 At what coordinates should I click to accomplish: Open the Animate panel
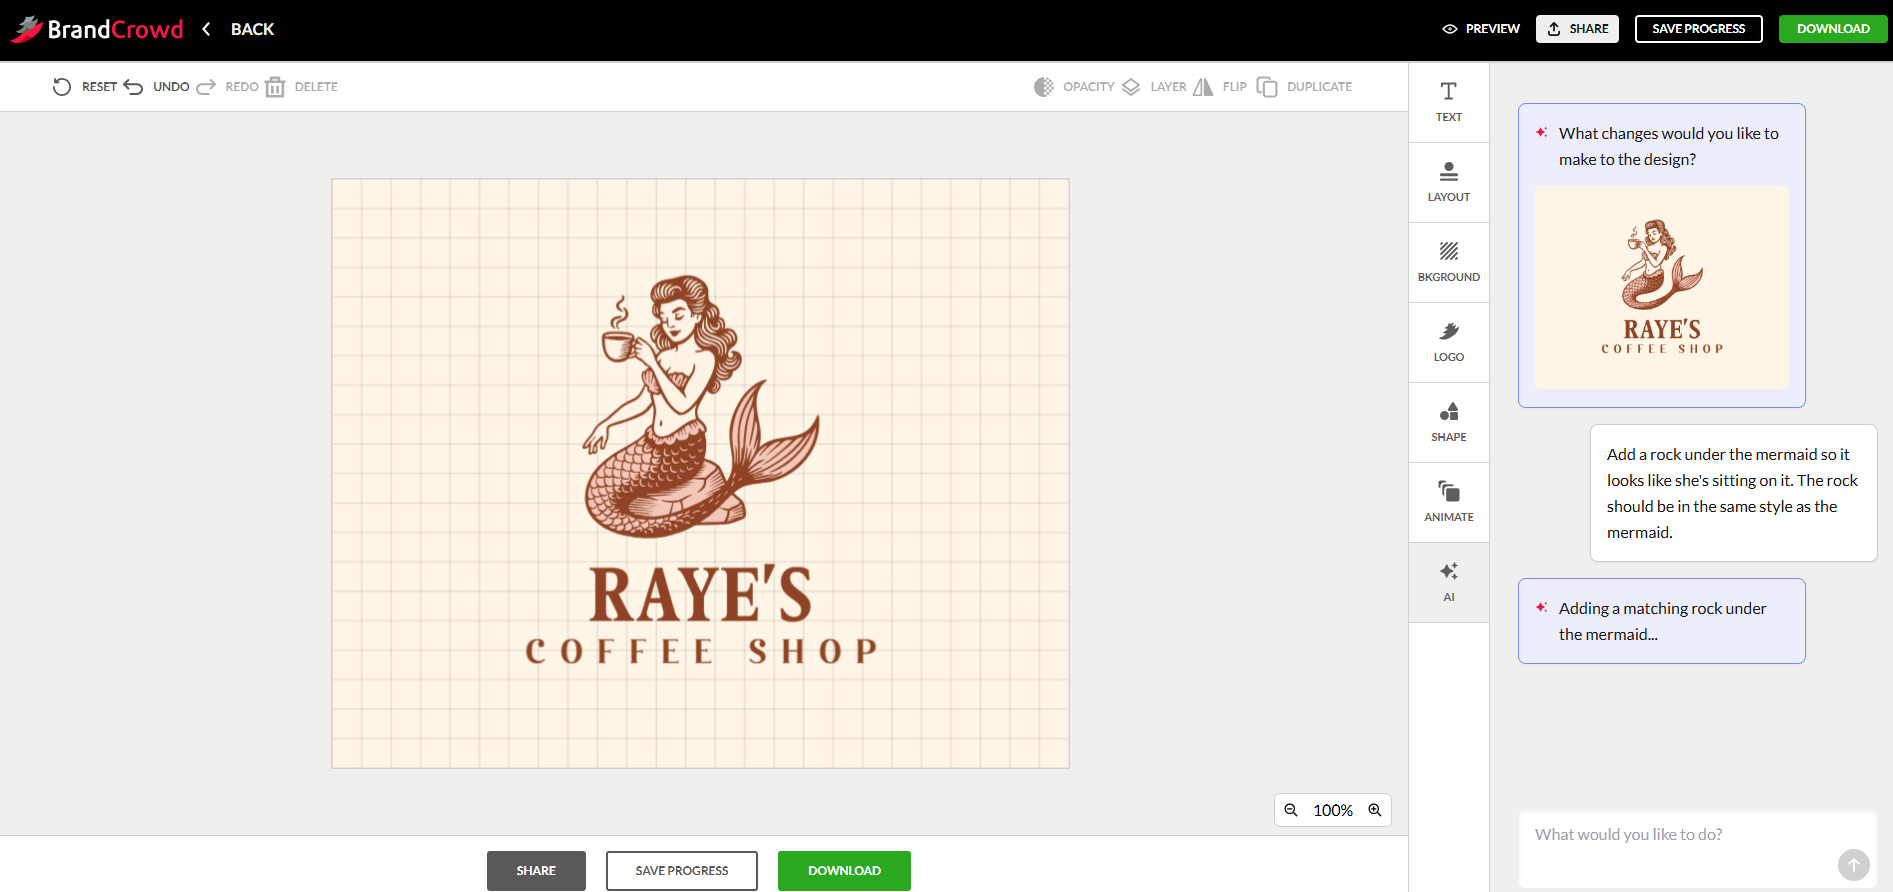[x=1448, y=502]
